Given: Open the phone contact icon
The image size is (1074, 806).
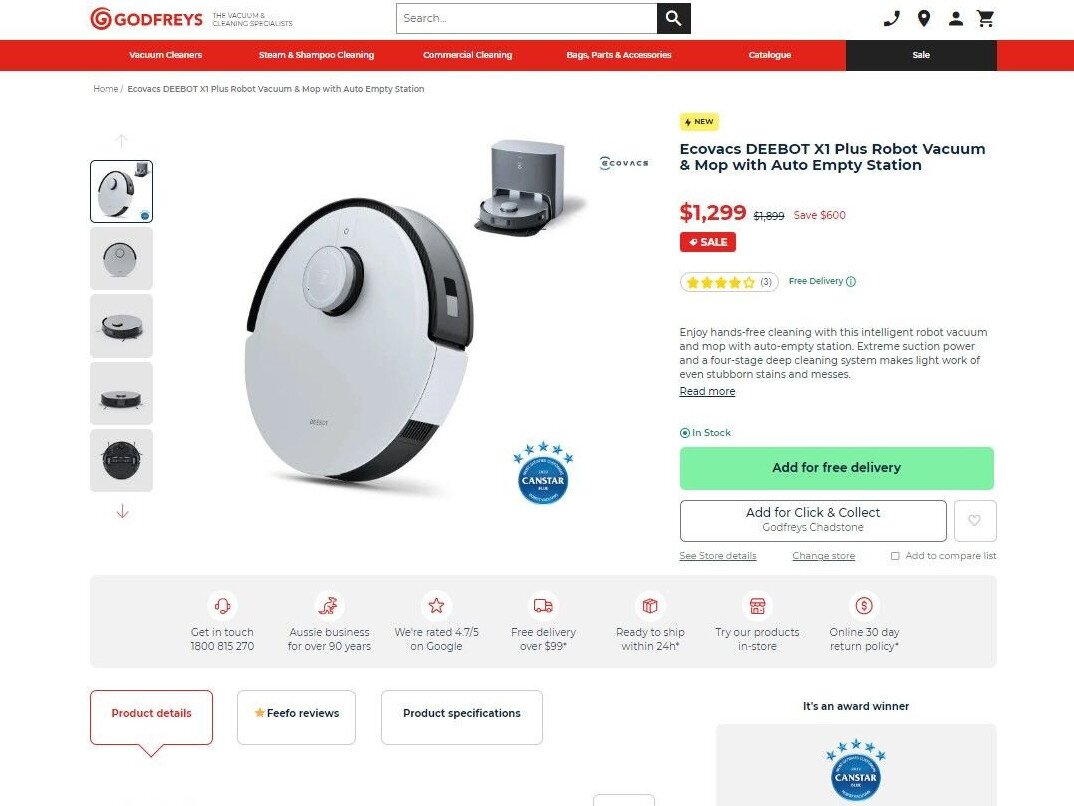Looking at the screenshot, I should point(891,18).
